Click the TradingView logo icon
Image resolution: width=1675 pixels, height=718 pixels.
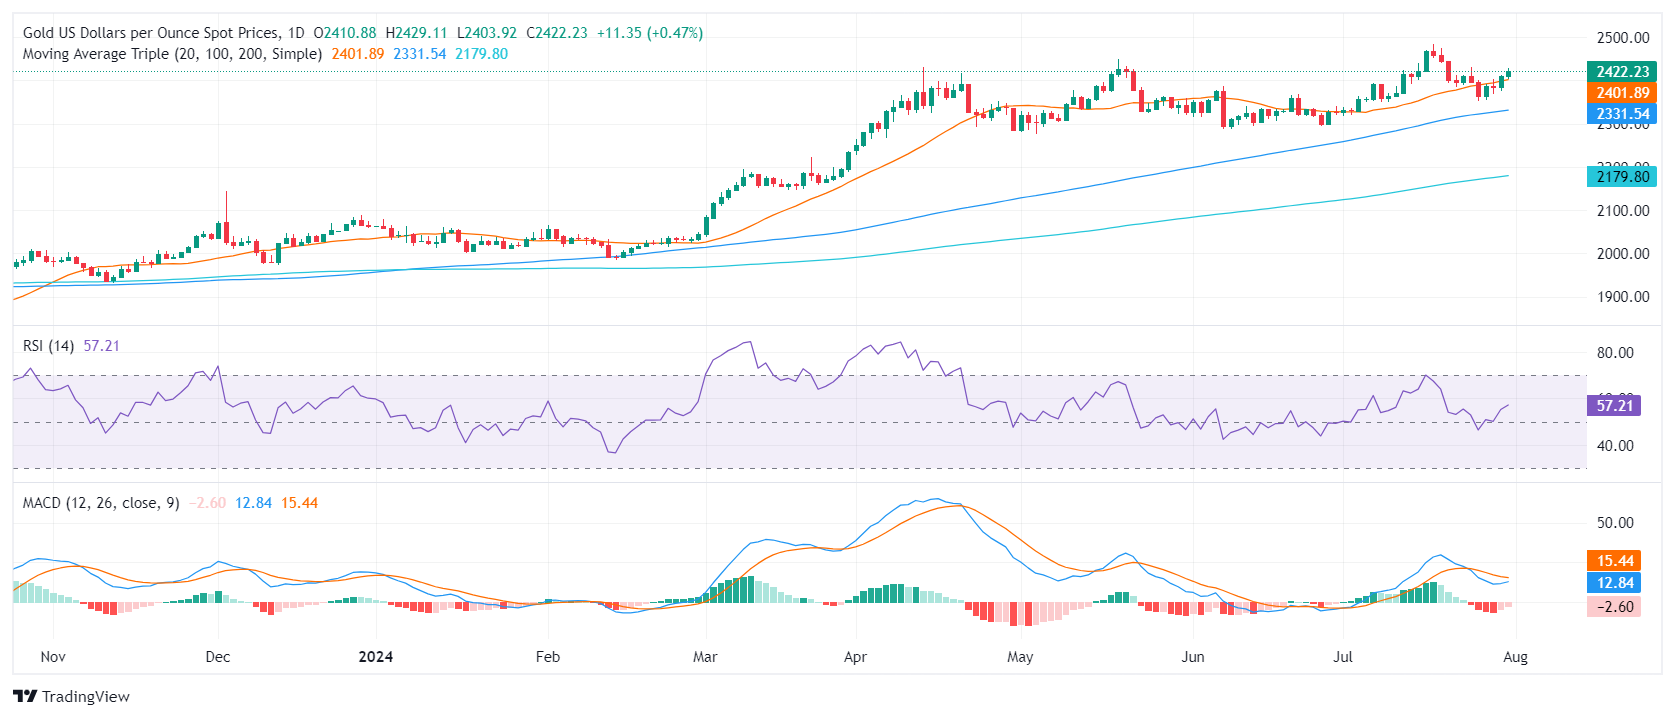(x=25, y=697)
